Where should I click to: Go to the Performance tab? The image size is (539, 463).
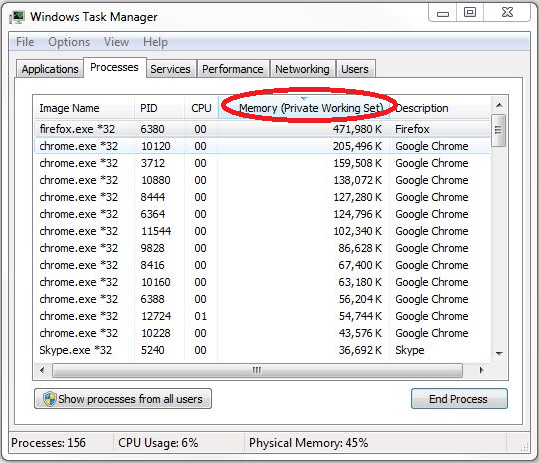tap(233, 69)
